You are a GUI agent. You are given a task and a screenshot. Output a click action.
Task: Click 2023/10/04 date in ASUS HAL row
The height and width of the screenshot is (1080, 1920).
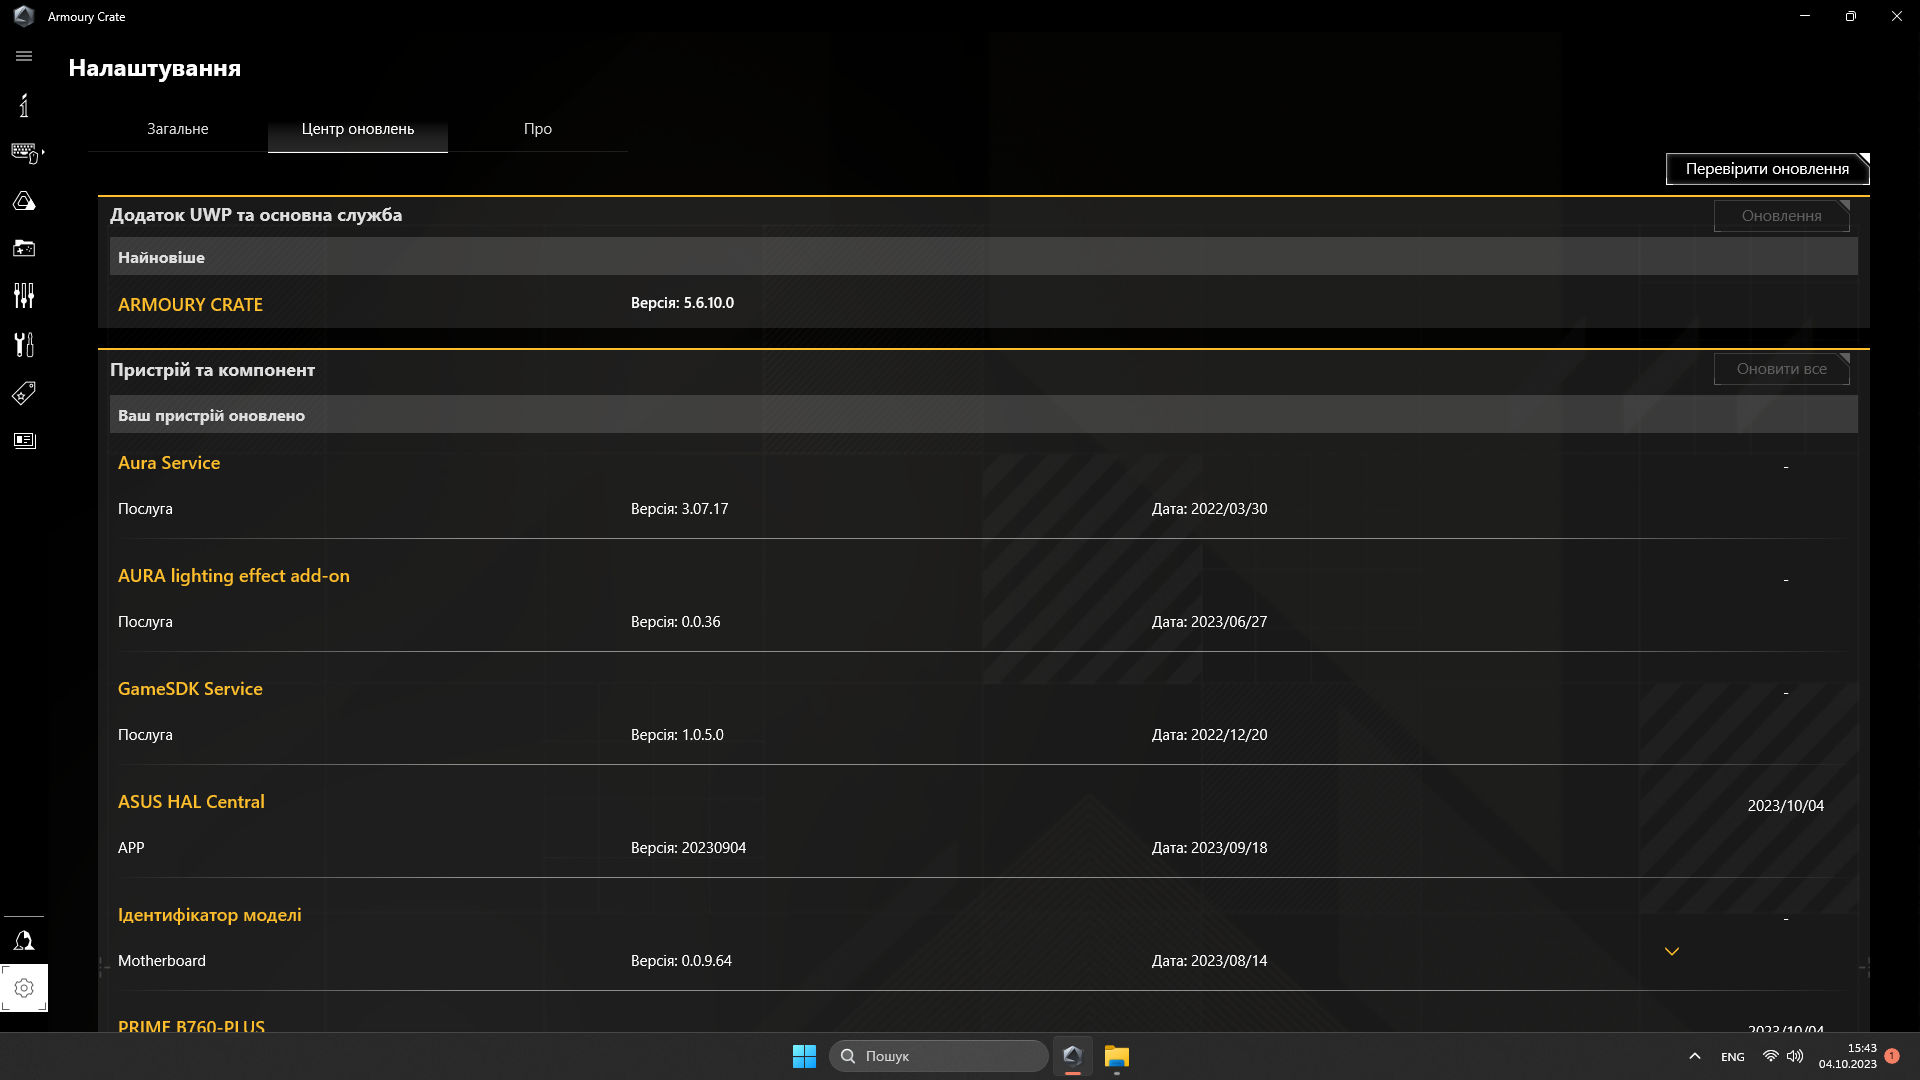click(1785, 806)
